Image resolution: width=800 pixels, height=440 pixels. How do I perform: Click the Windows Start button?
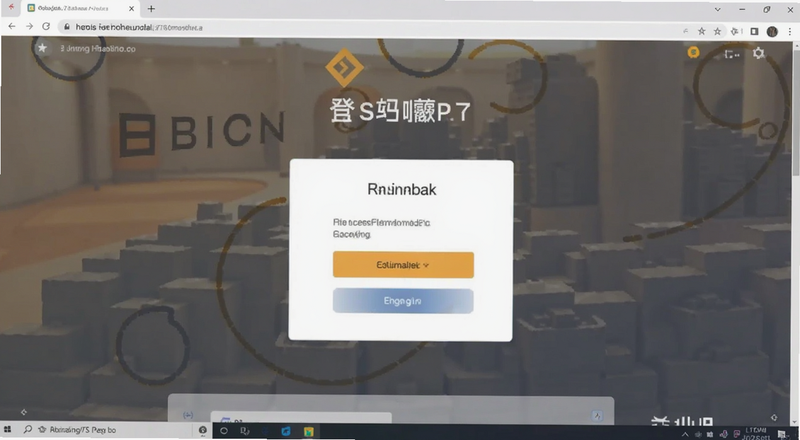pos(7,430)
